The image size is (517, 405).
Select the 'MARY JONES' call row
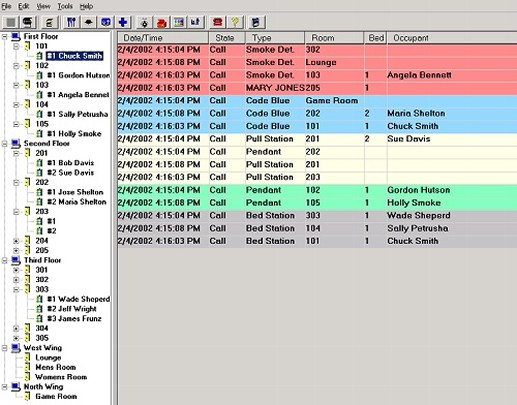[317, 88]
